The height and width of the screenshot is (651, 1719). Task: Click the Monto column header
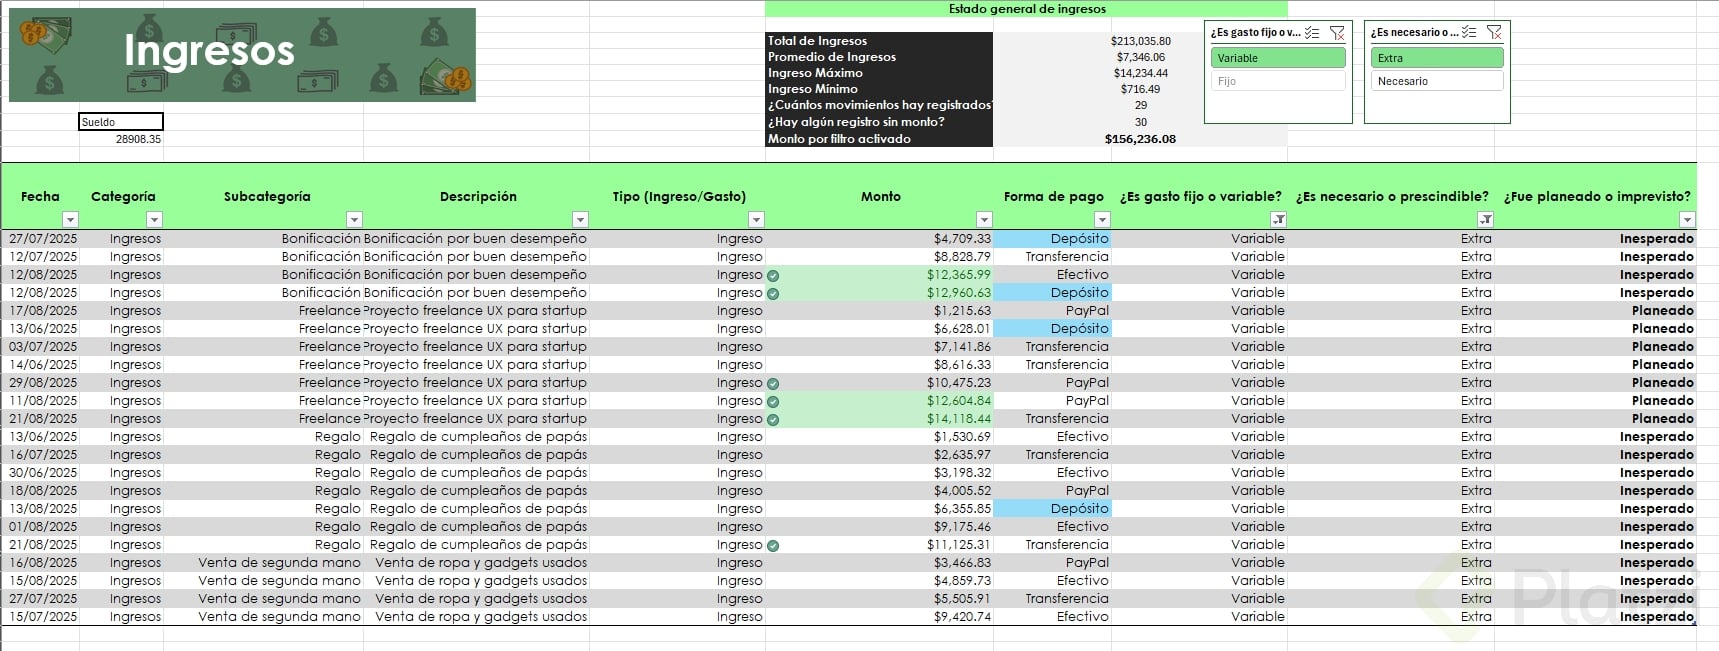(880, 197)
